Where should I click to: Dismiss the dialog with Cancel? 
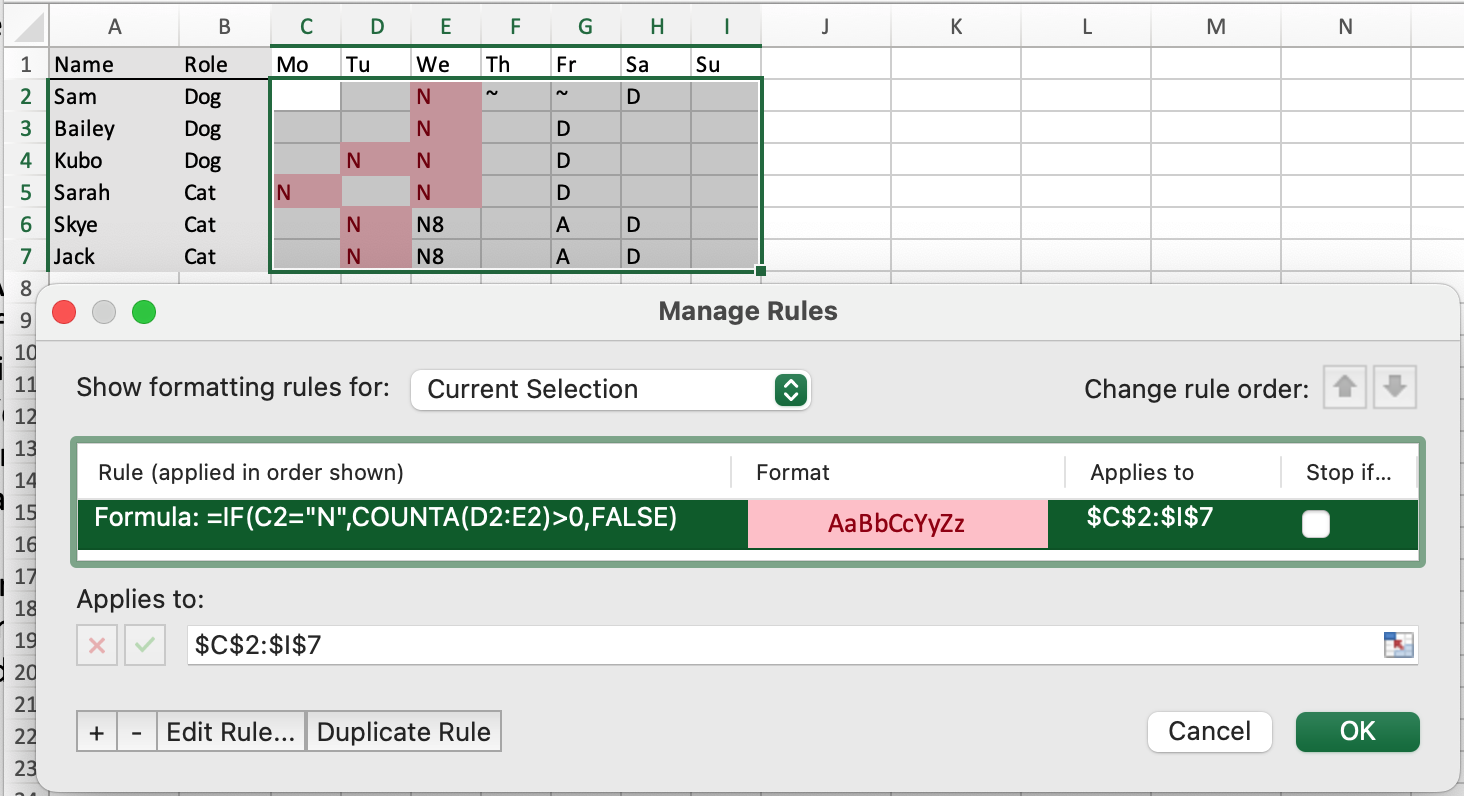1209,731
